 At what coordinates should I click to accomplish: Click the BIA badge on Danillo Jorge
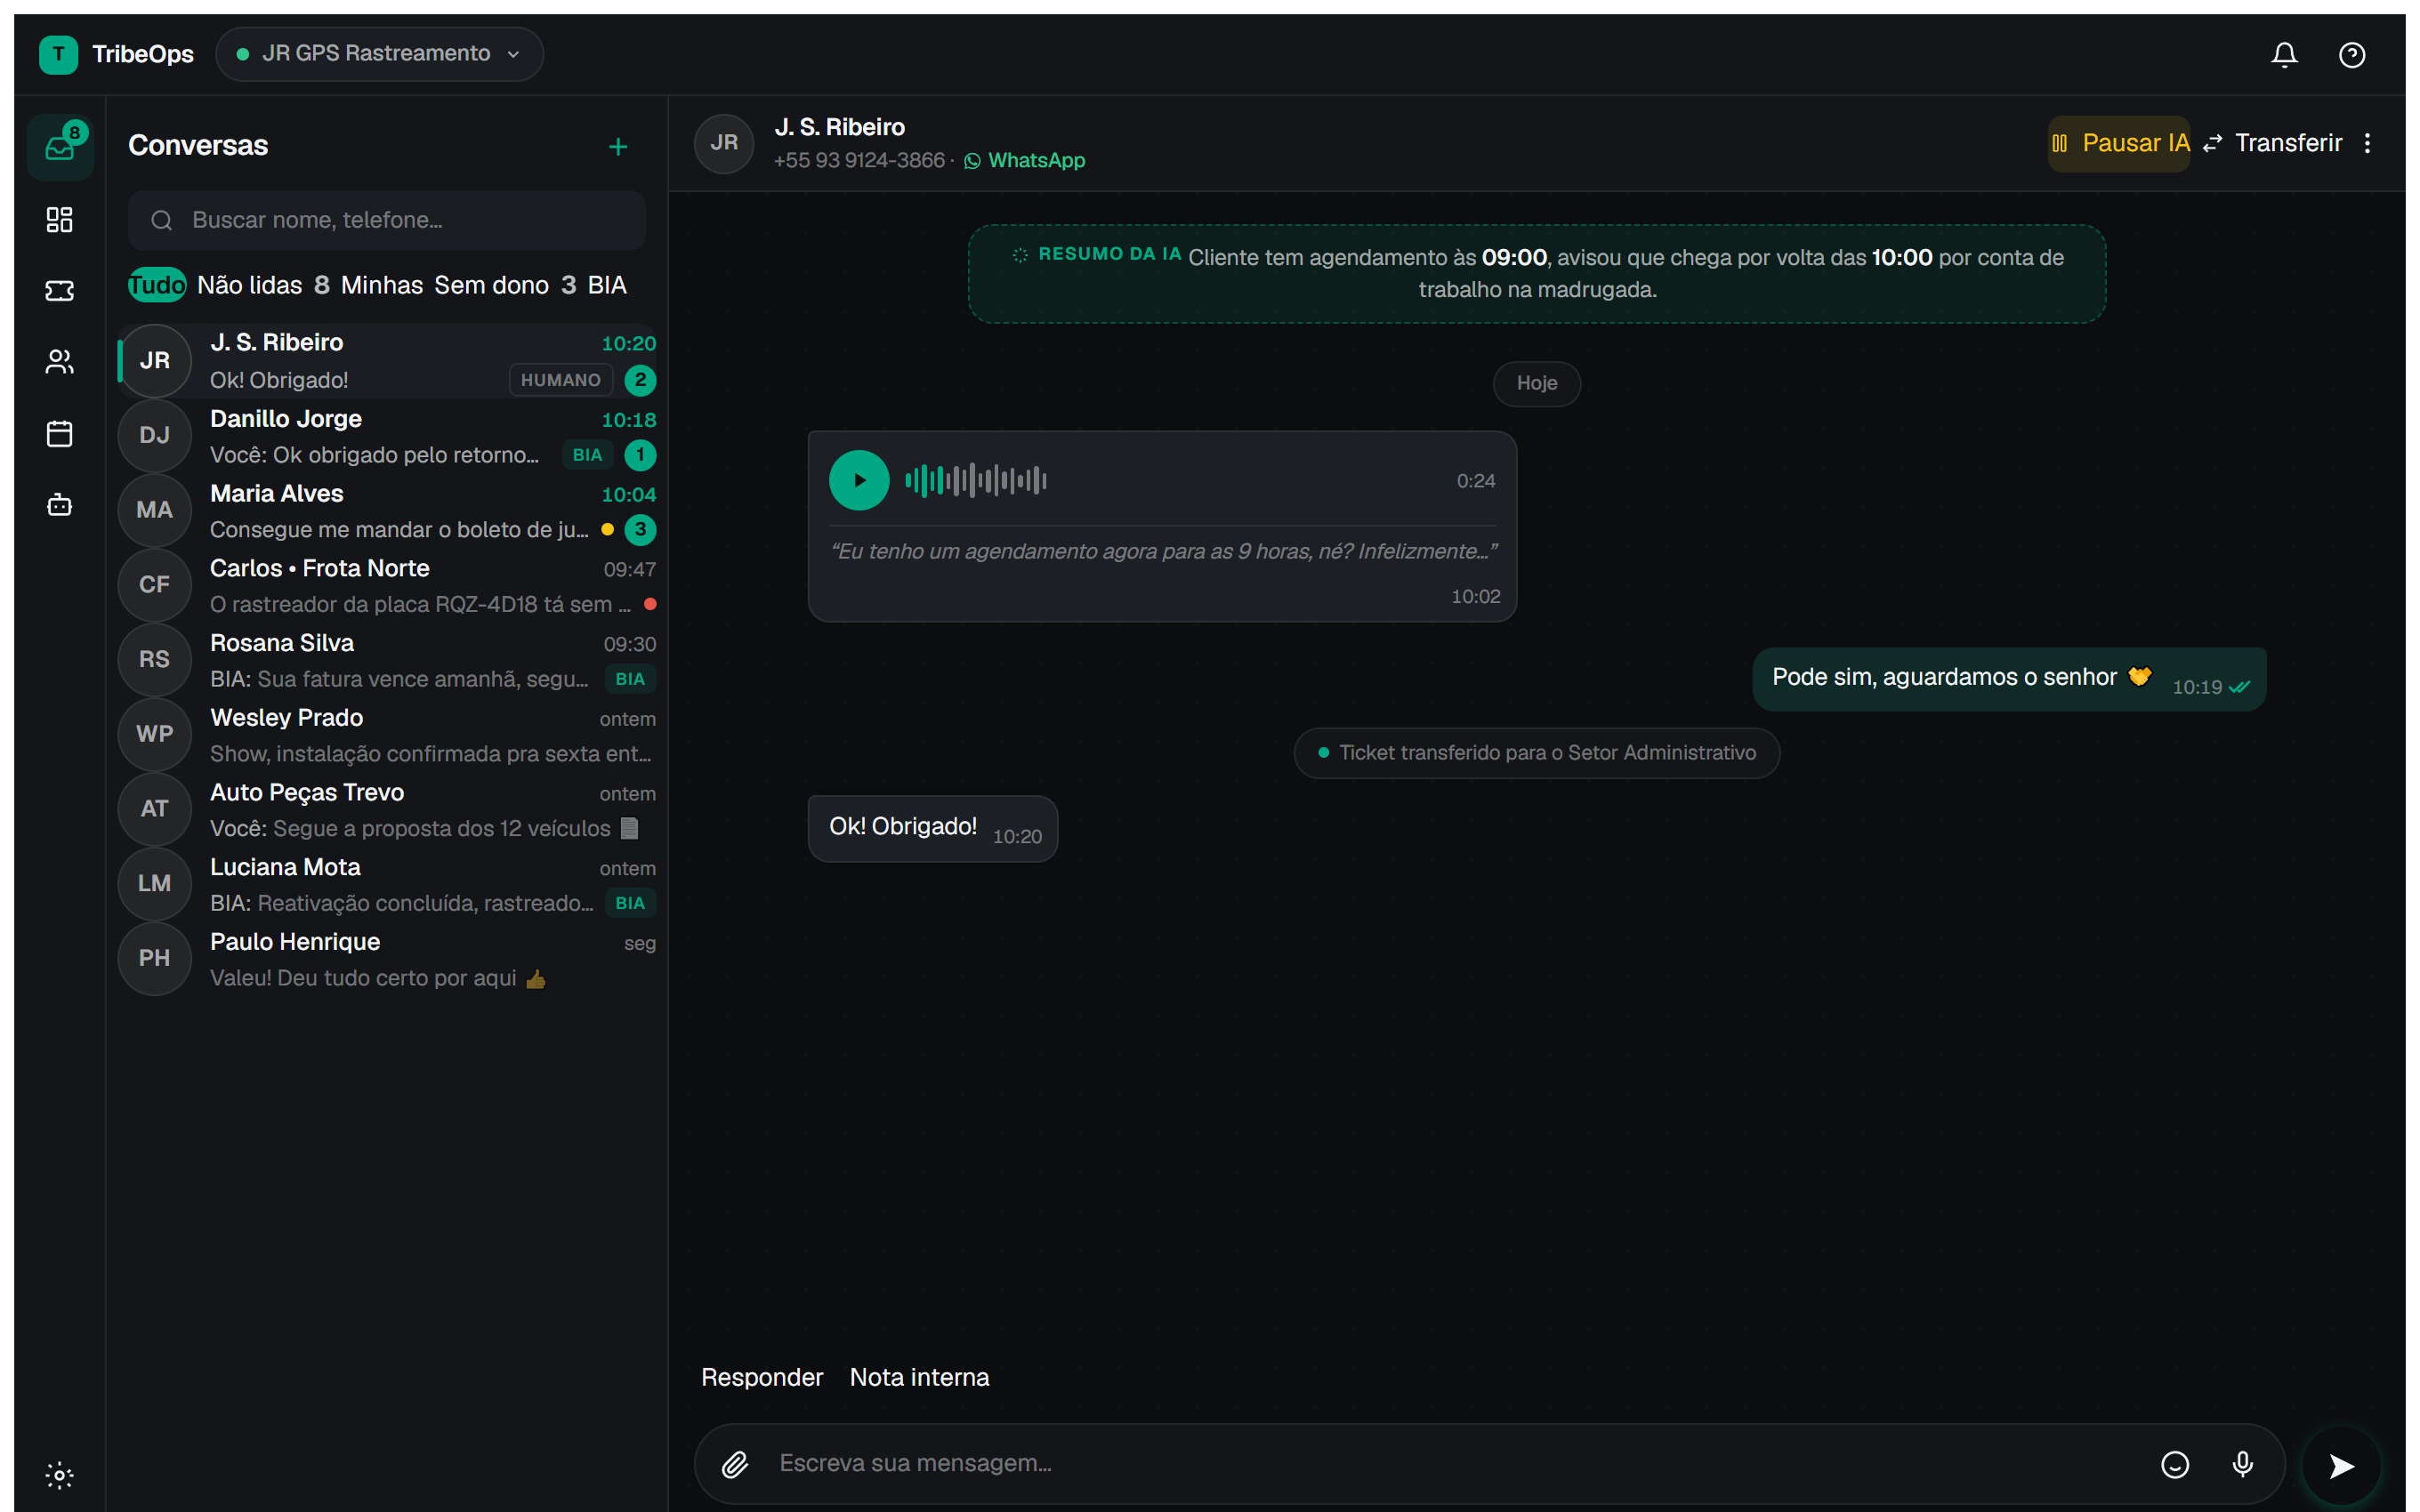click(x=587, y=455)
